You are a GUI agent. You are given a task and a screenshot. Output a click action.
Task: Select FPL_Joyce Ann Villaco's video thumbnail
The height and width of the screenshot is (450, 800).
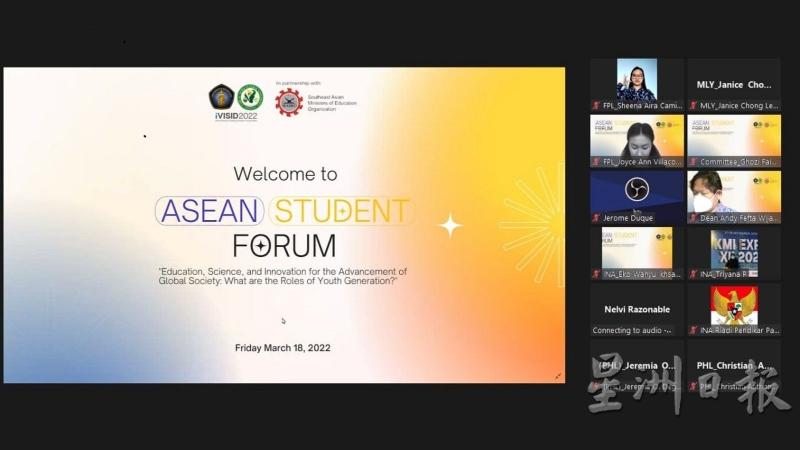pyautogui.click(x=637, y=141)
